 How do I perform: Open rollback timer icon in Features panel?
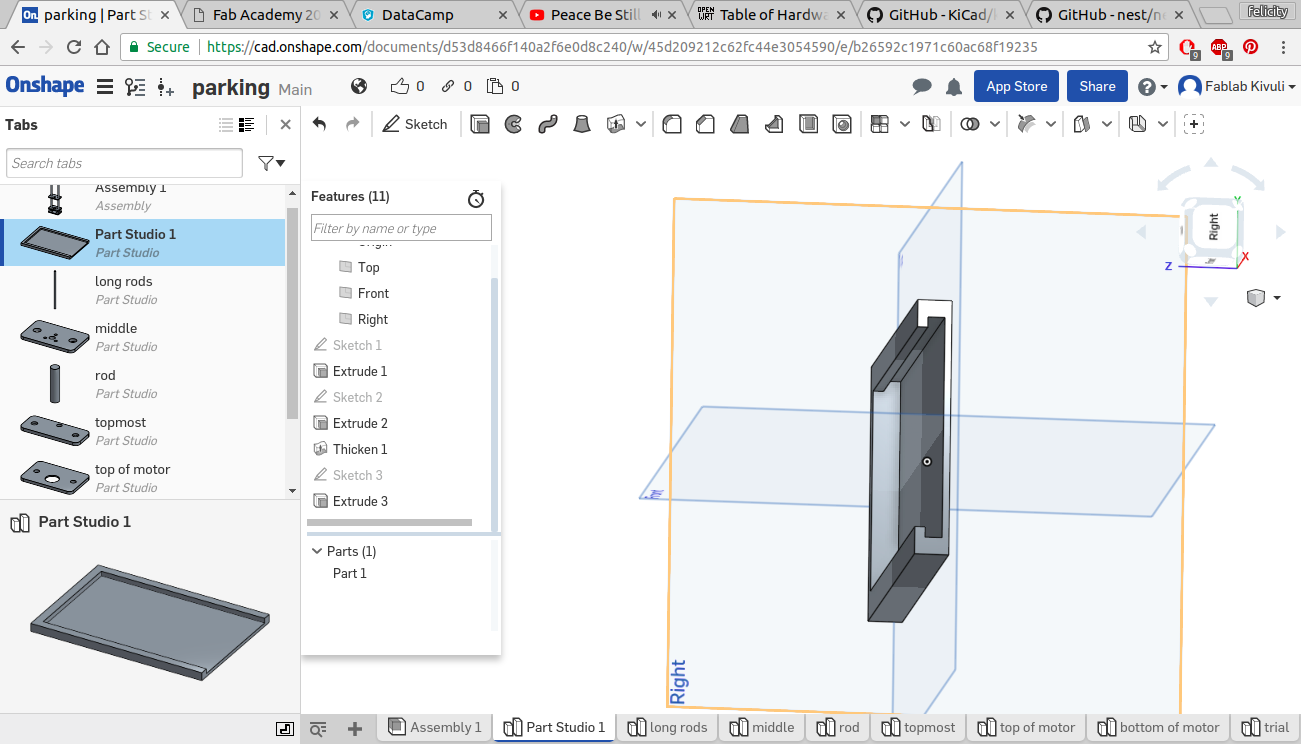tap(476, 198)
